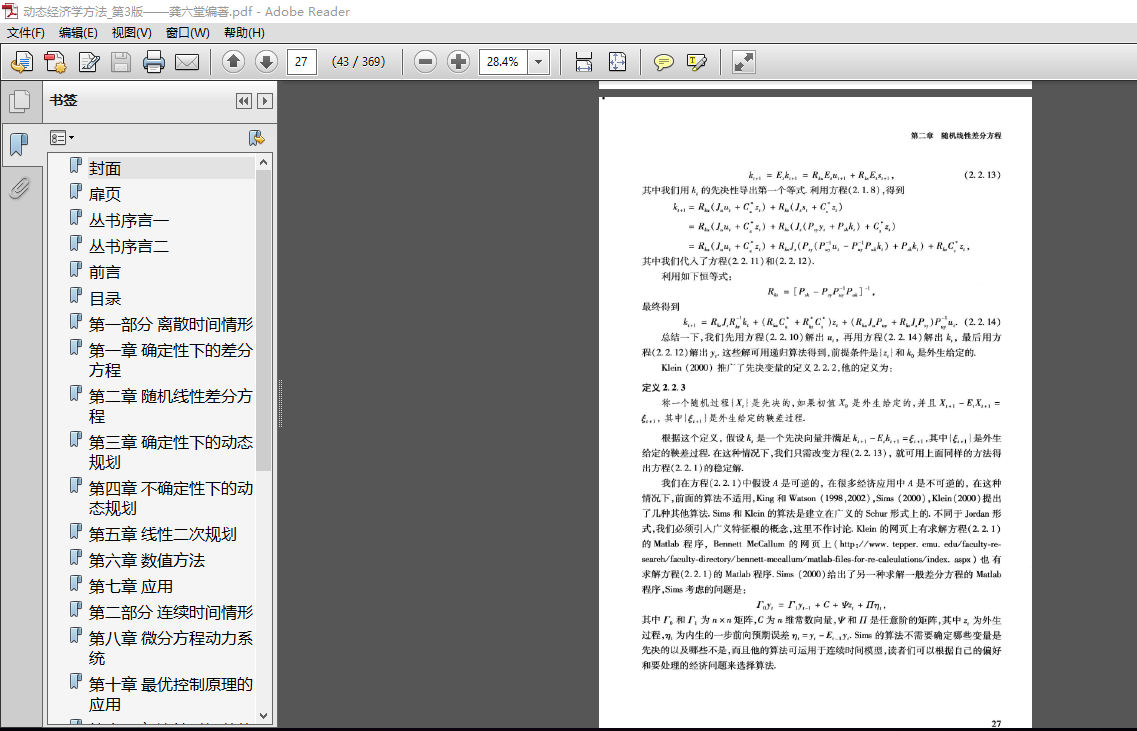Jump to 丛书序言二 bookmark
1137x731 pixels.
pos(128,247)
